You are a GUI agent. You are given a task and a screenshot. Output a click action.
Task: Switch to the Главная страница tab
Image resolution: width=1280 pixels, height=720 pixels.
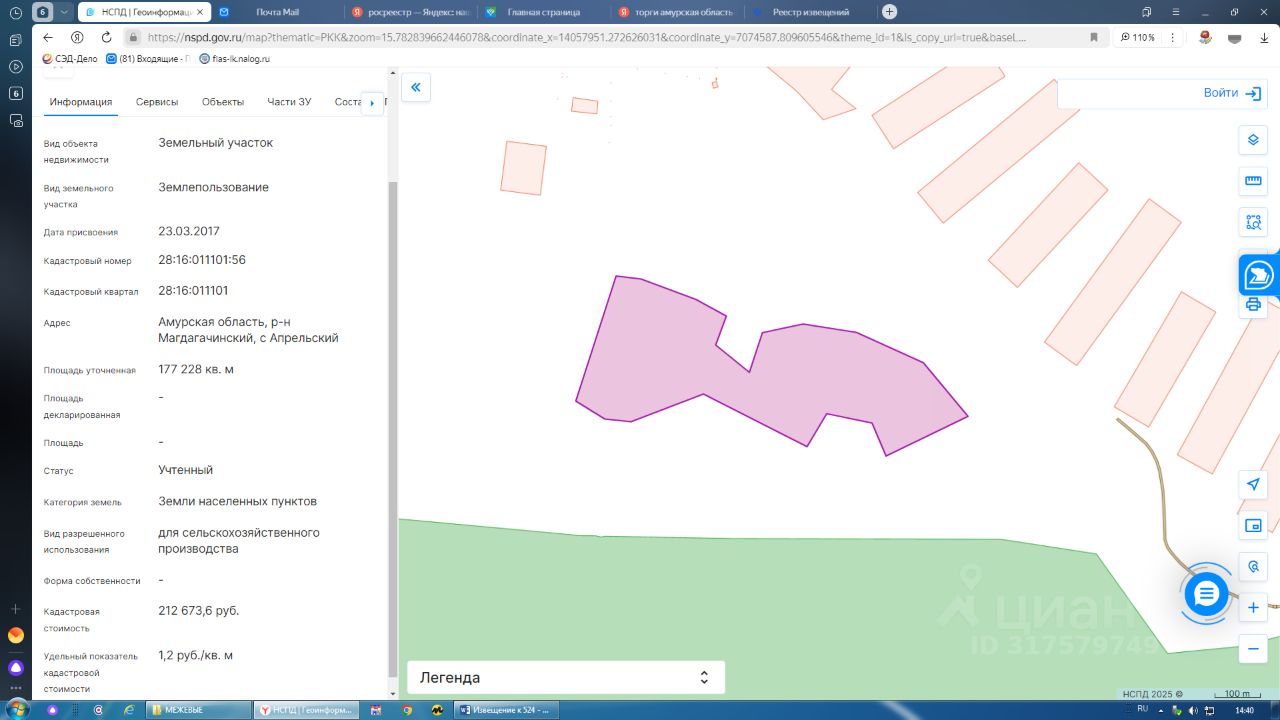tap(543, 12)
